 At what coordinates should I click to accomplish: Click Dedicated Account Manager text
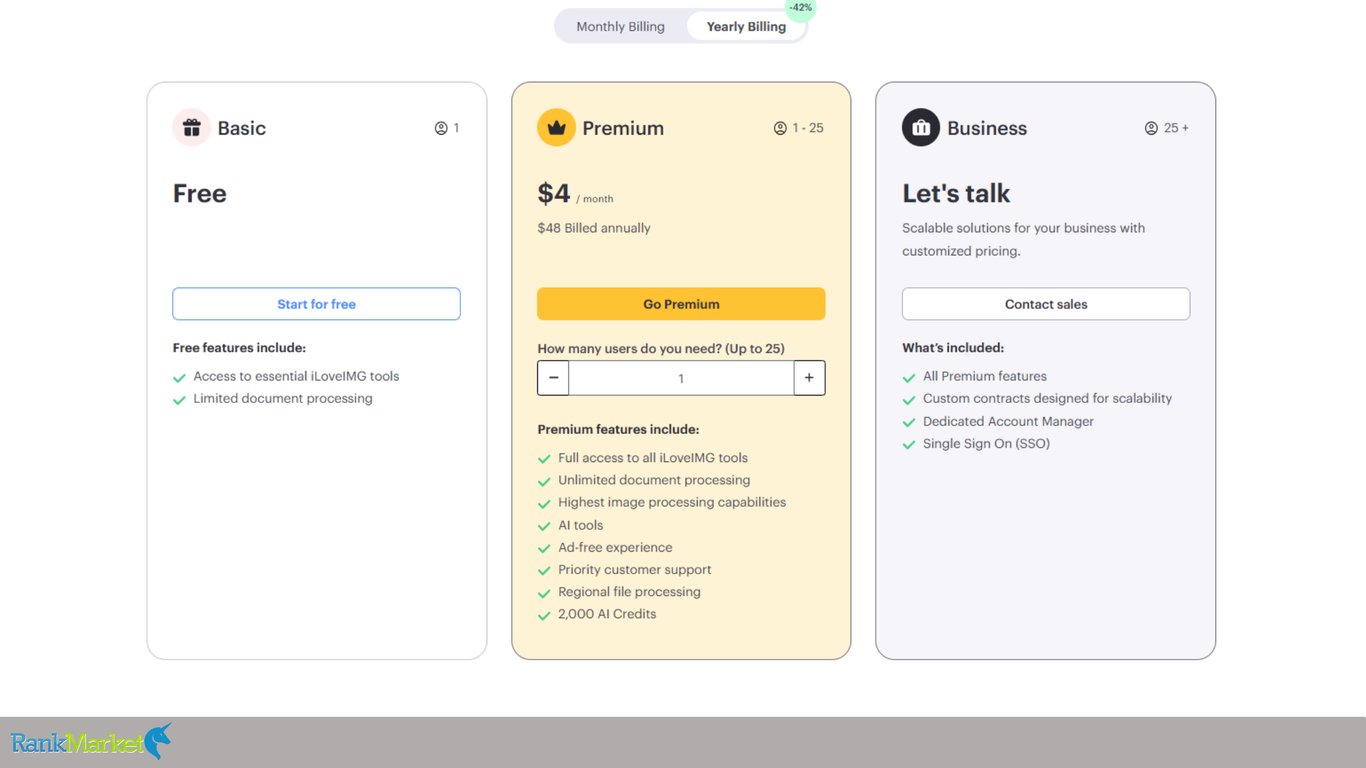tap(1008, 422)
